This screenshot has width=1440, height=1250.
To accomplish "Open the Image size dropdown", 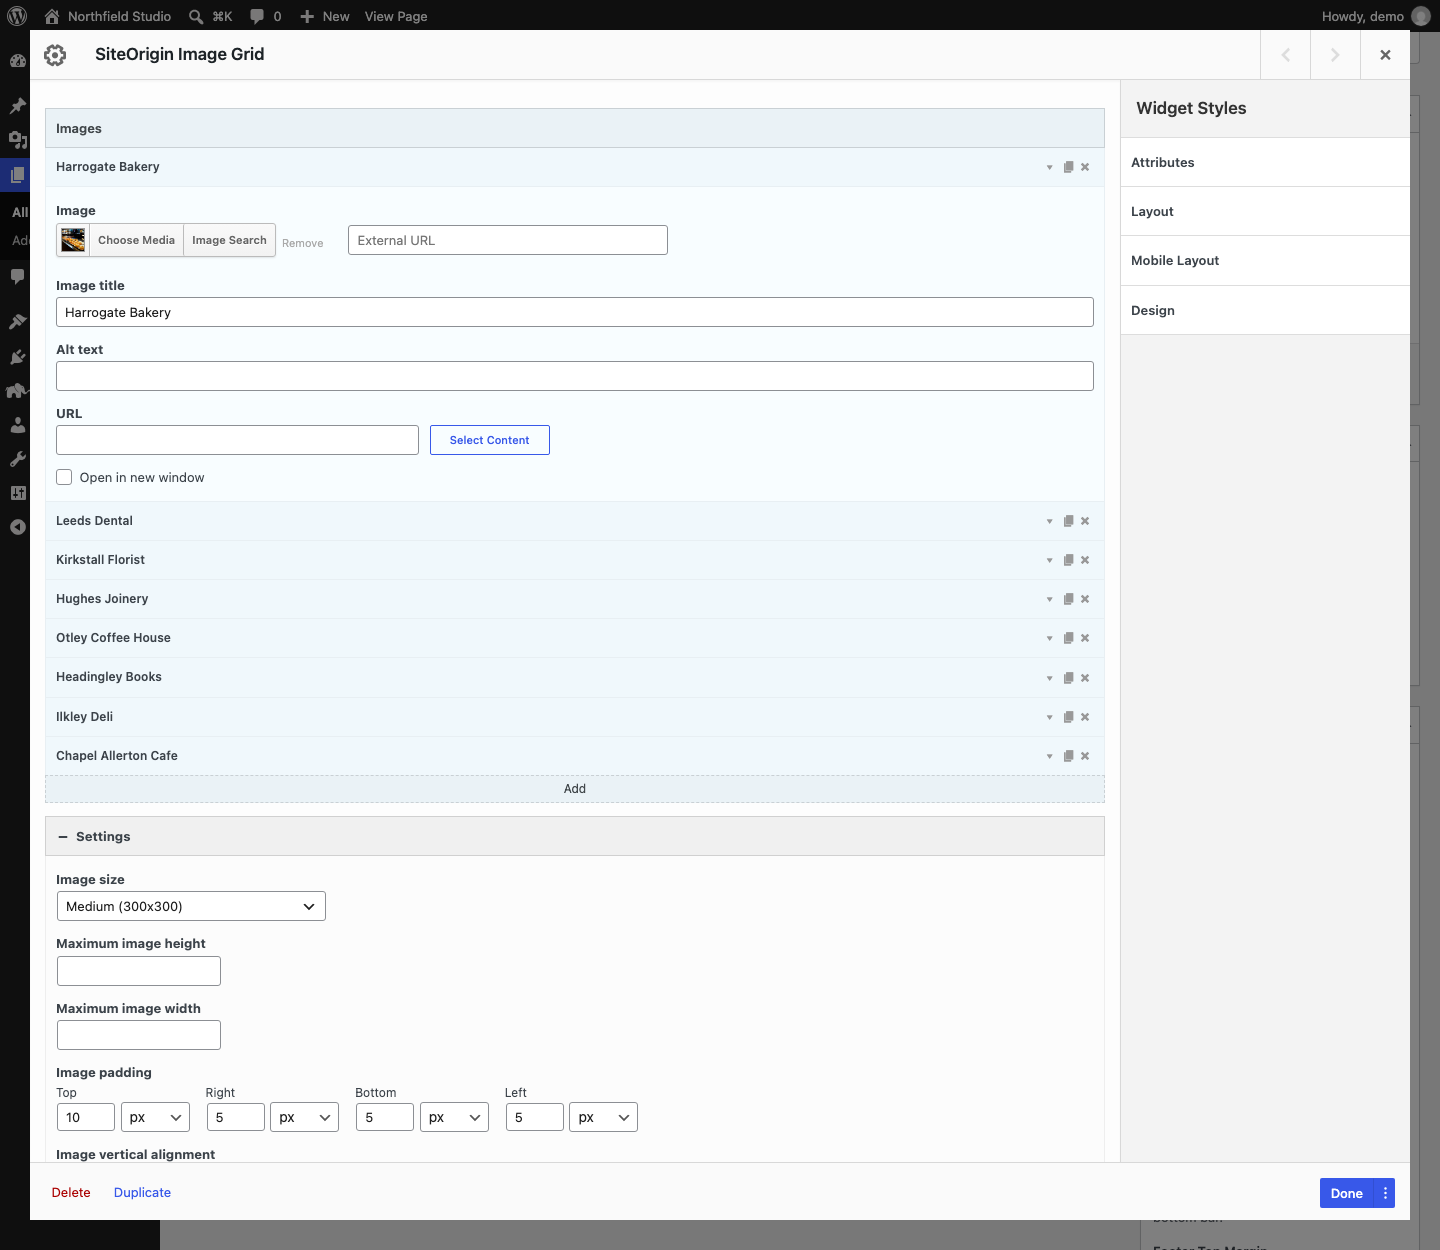I will (191, 906).
